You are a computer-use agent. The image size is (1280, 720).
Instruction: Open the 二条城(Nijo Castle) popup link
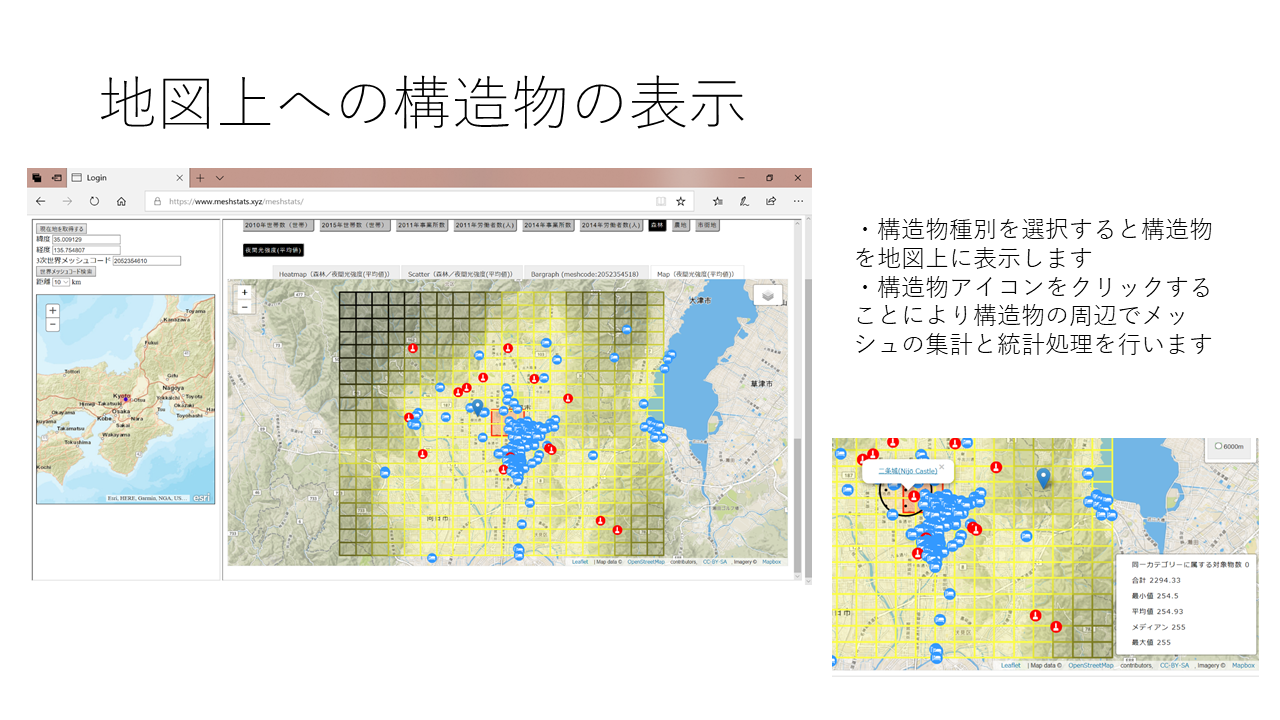click(907, 470)
